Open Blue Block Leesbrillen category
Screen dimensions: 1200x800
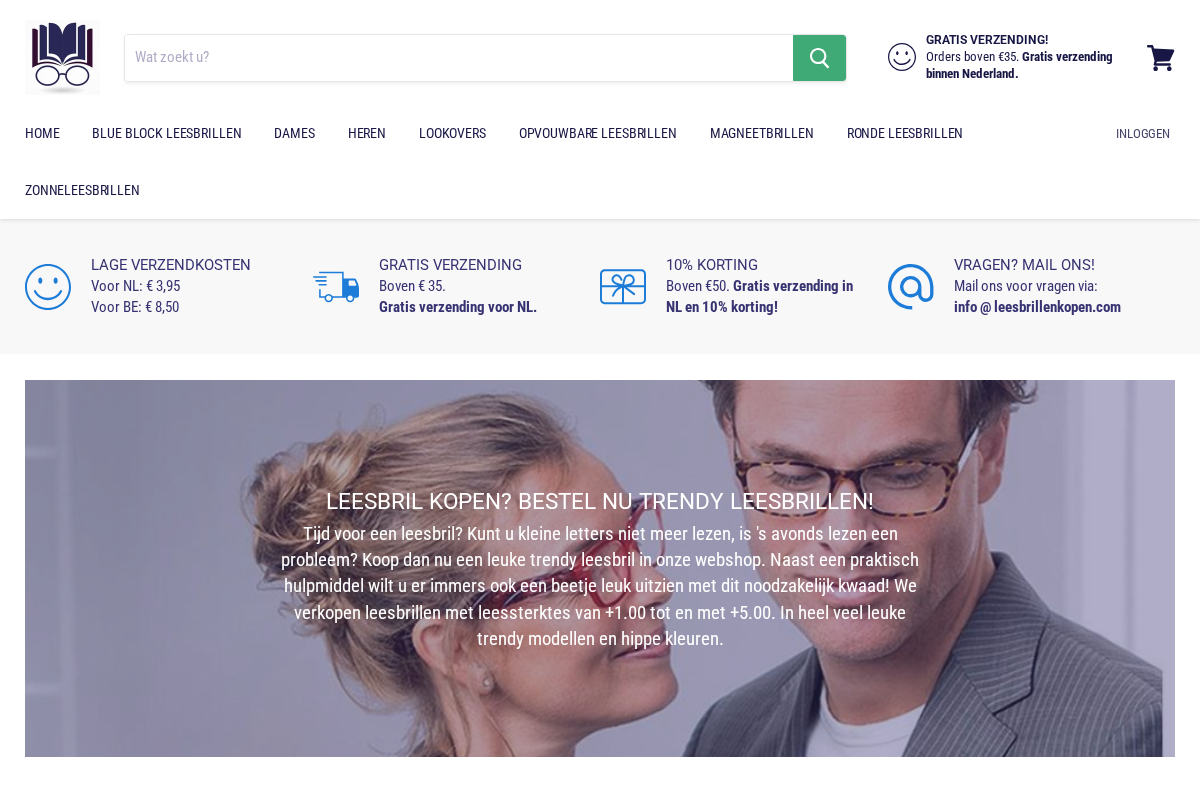[167, 133]
